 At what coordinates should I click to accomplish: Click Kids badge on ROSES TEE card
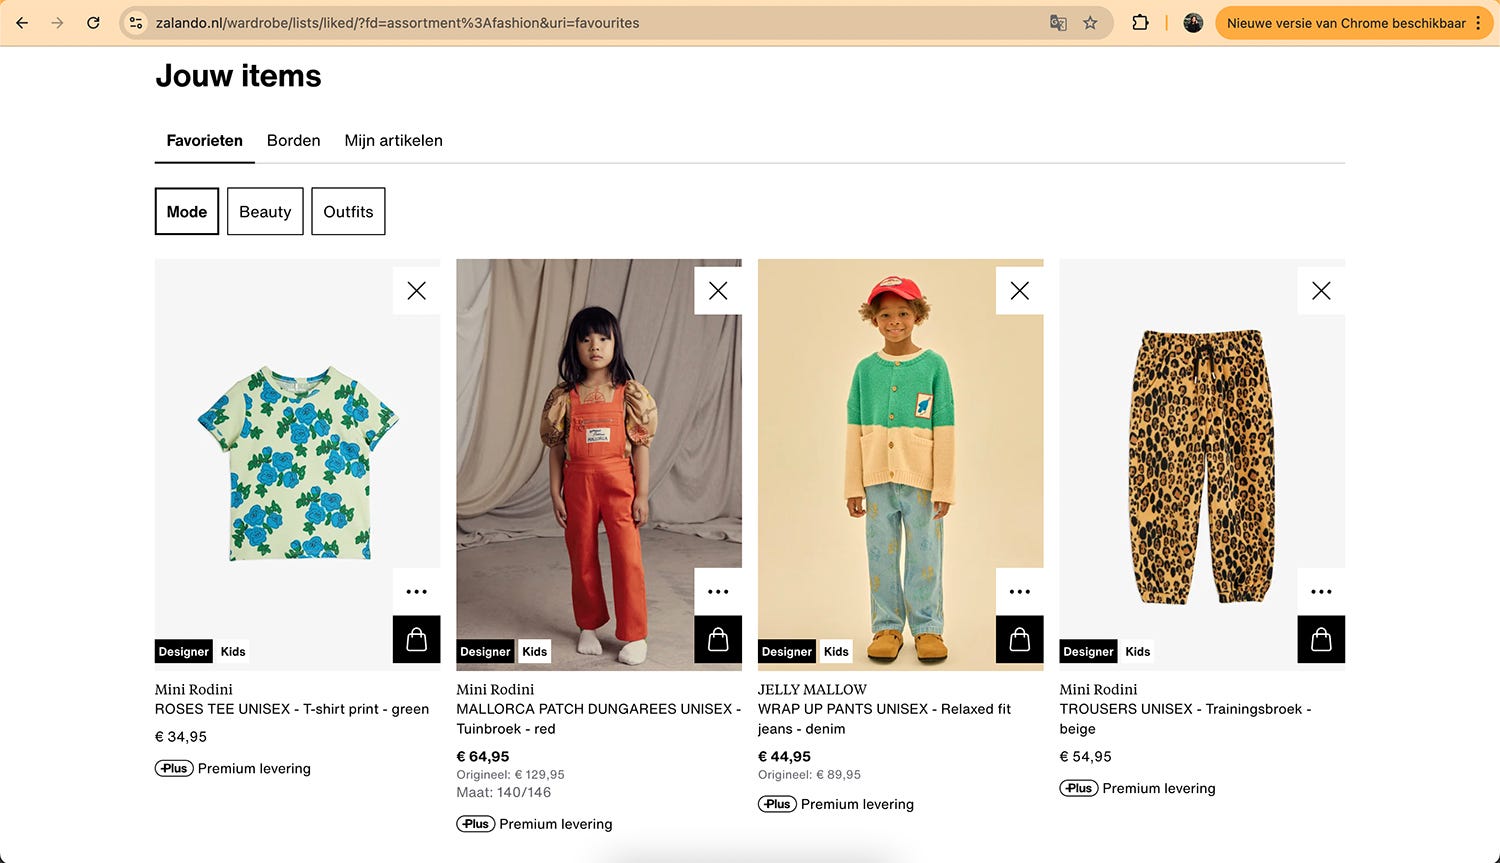(x=233, y=652)
